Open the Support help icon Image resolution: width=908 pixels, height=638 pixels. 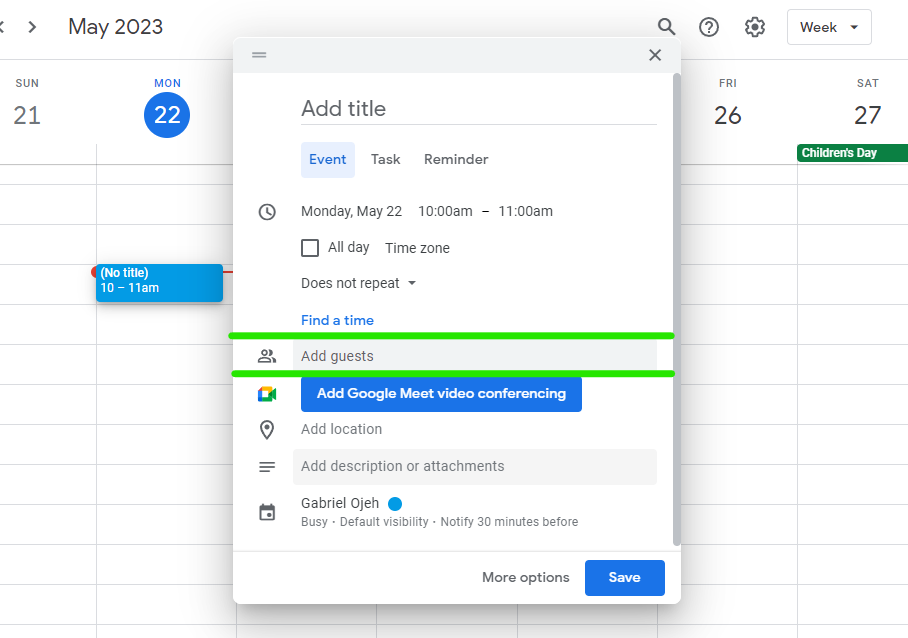pos(709,27)
